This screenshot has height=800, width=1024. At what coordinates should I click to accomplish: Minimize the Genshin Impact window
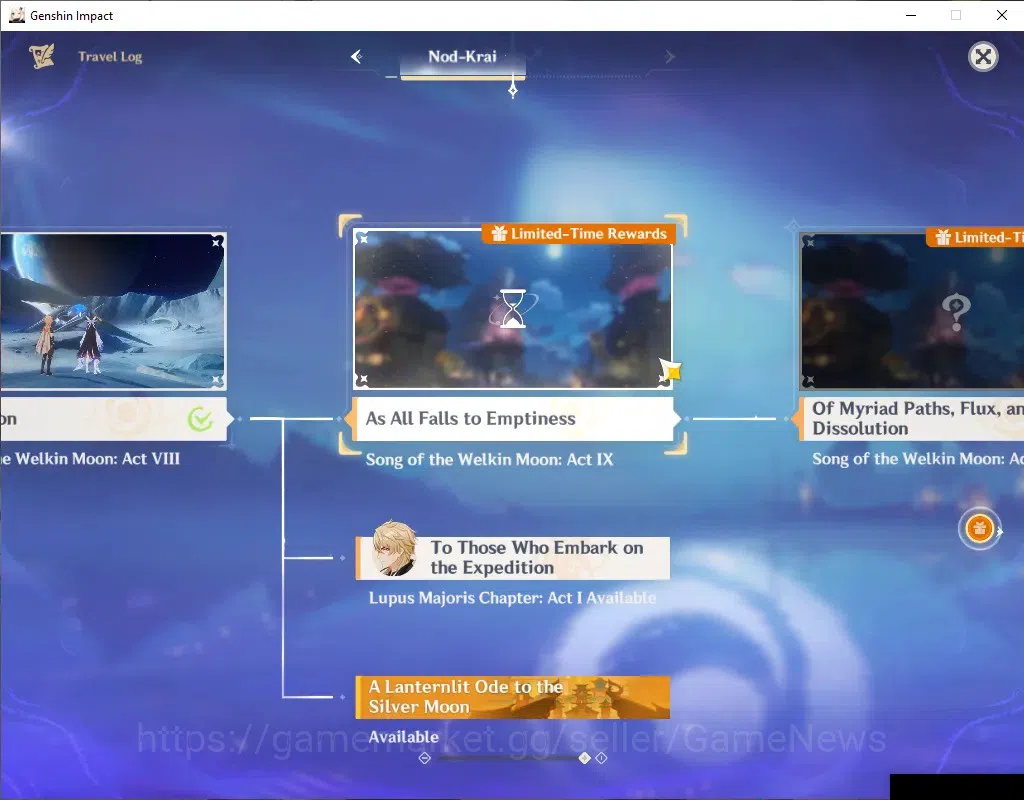pyautogui.click(x=911, y=15)
